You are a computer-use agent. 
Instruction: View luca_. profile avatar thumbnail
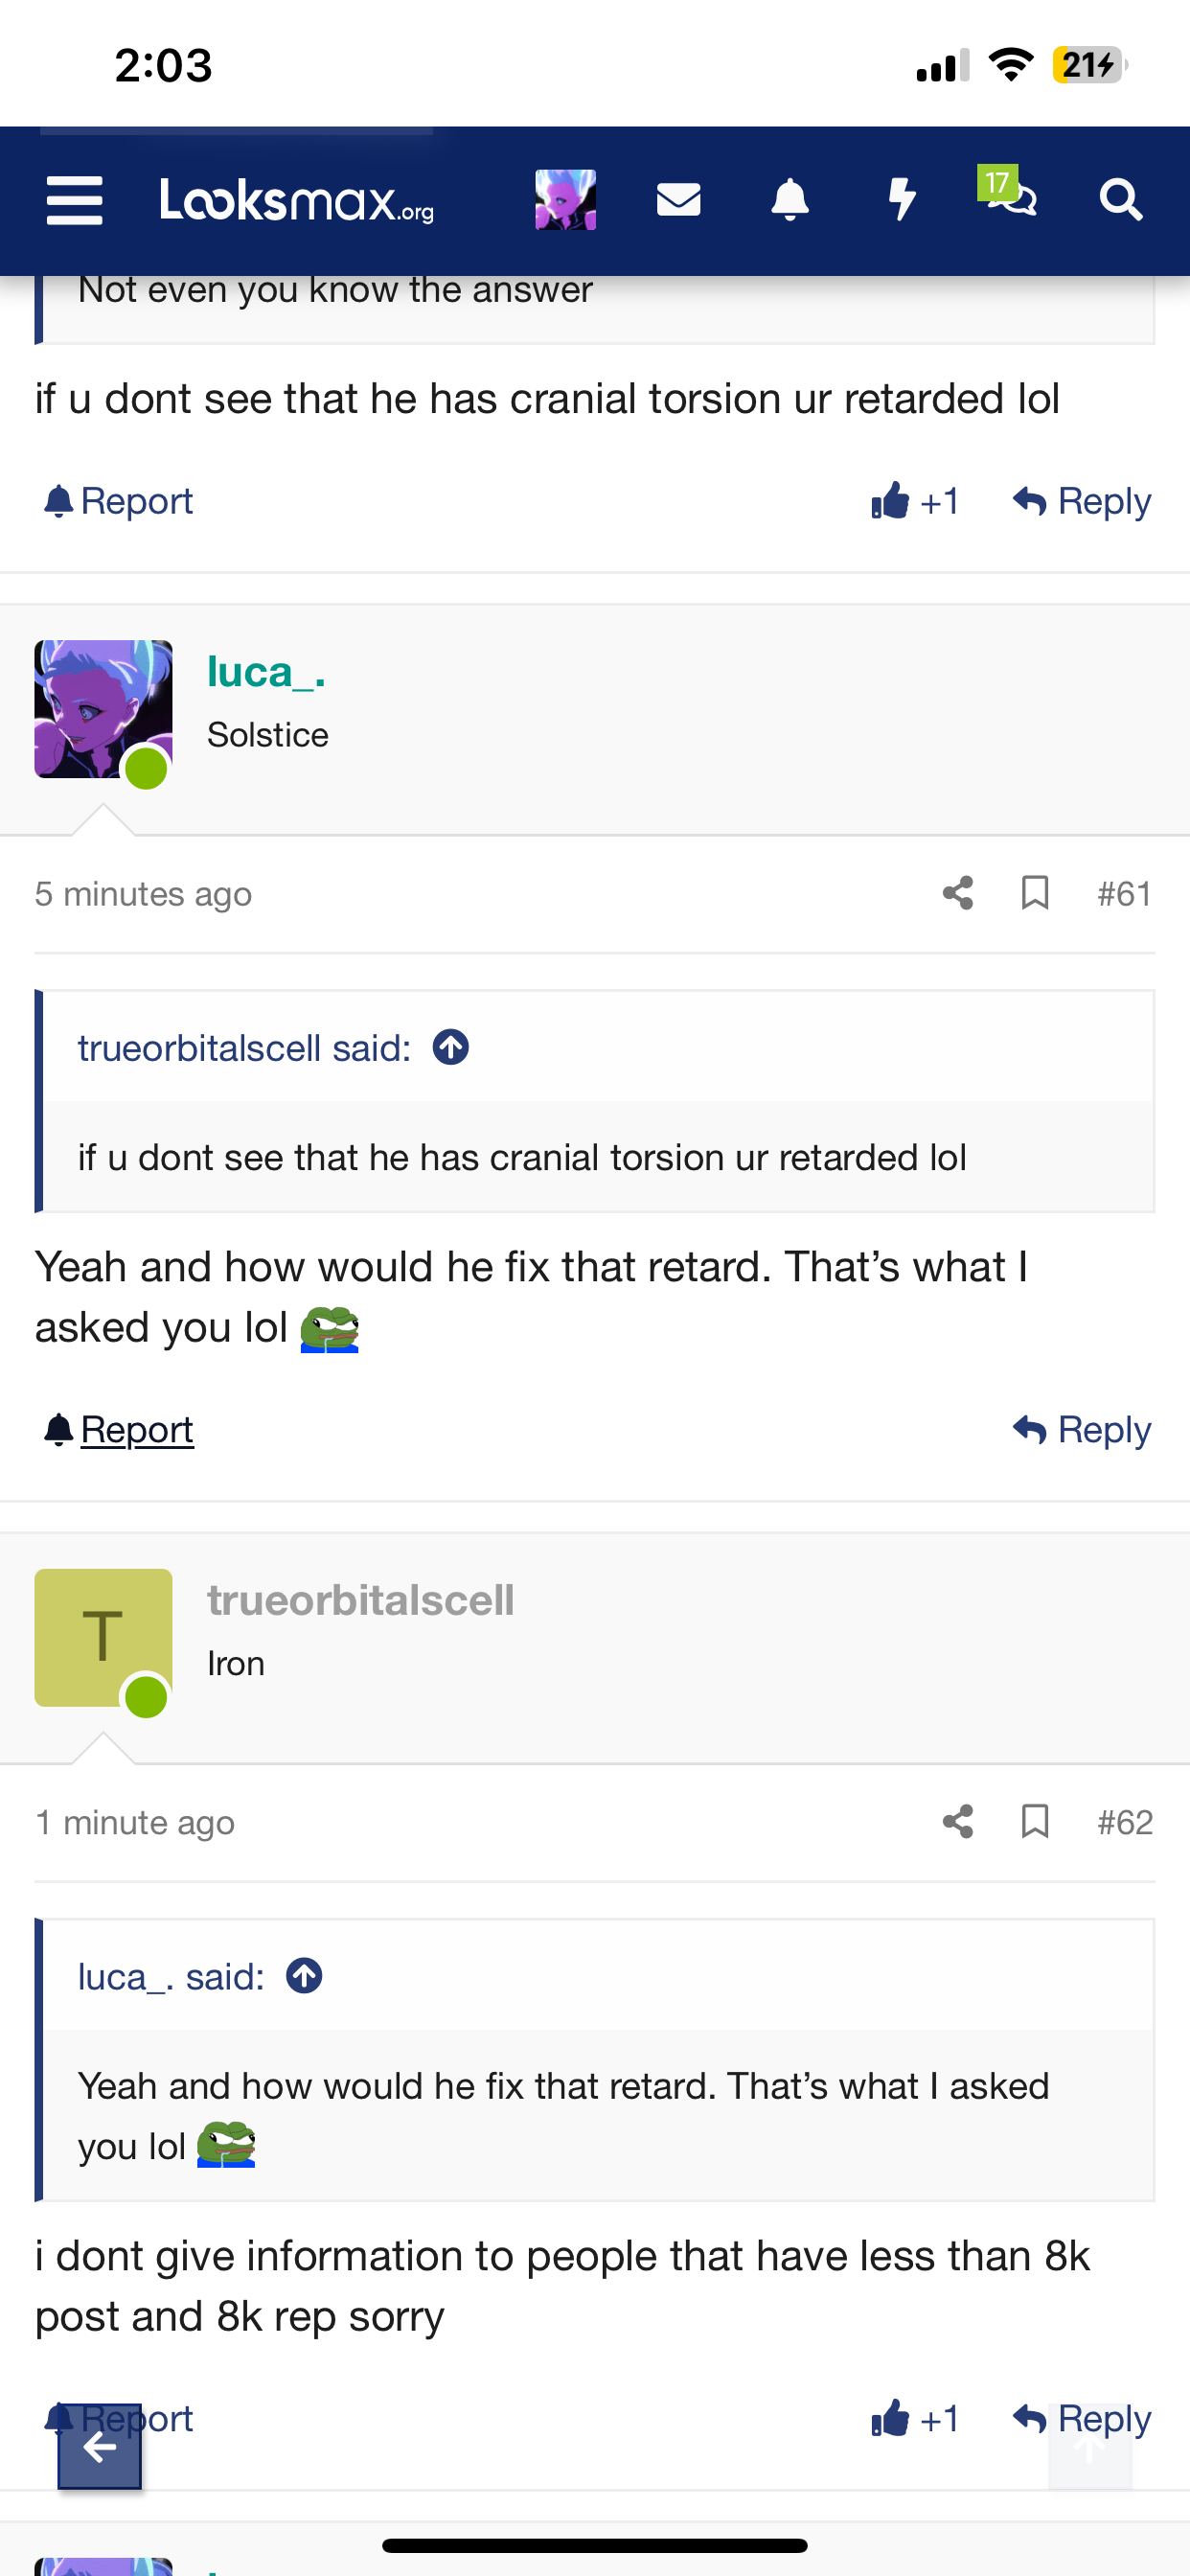click(x=103, y=709)
